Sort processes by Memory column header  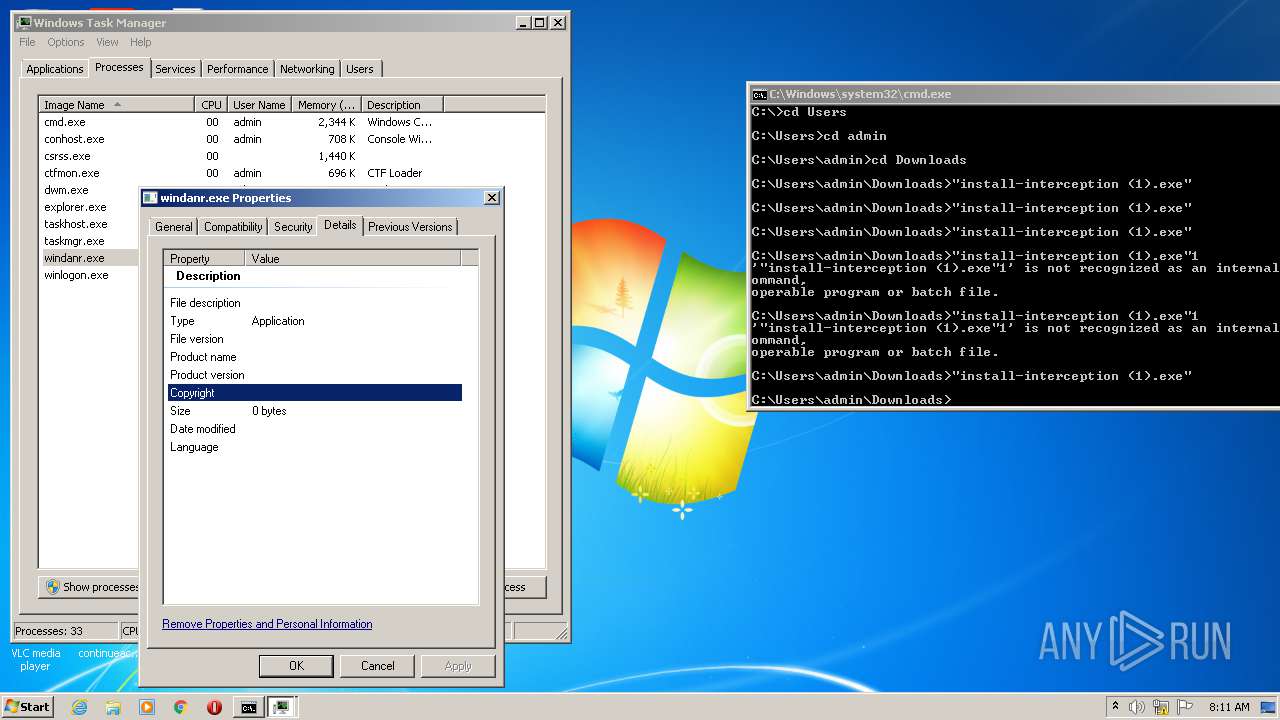(x=326, y=105)
